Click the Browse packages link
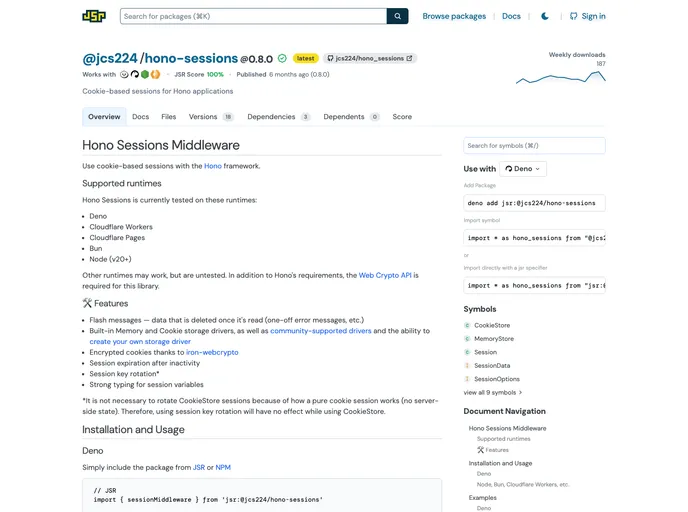Image resolution: width=688 pixels, height=512 pixels. [x=454, y=16]
